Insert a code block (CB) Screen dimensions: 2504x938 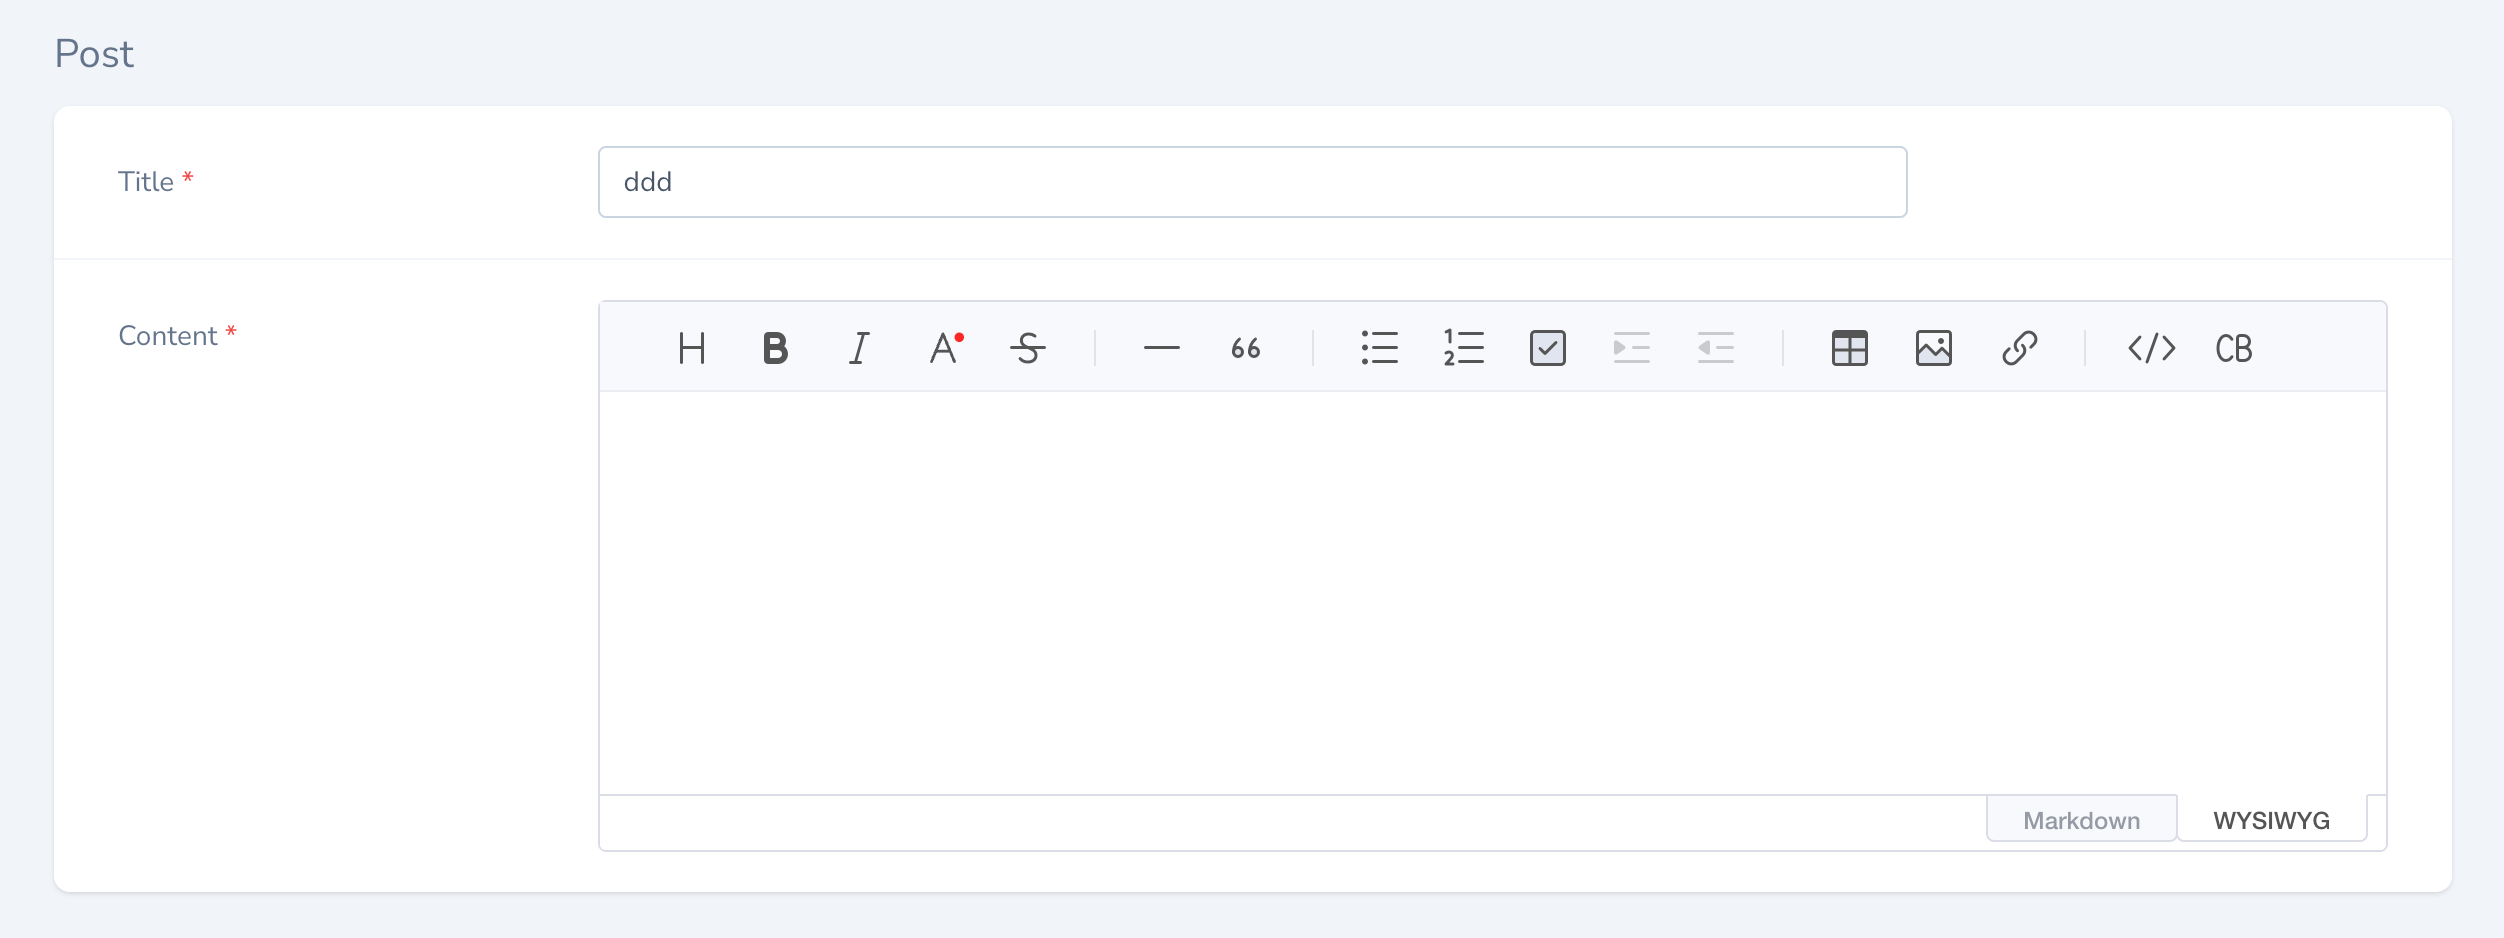pyautogui.click(x=2234, y=348)
